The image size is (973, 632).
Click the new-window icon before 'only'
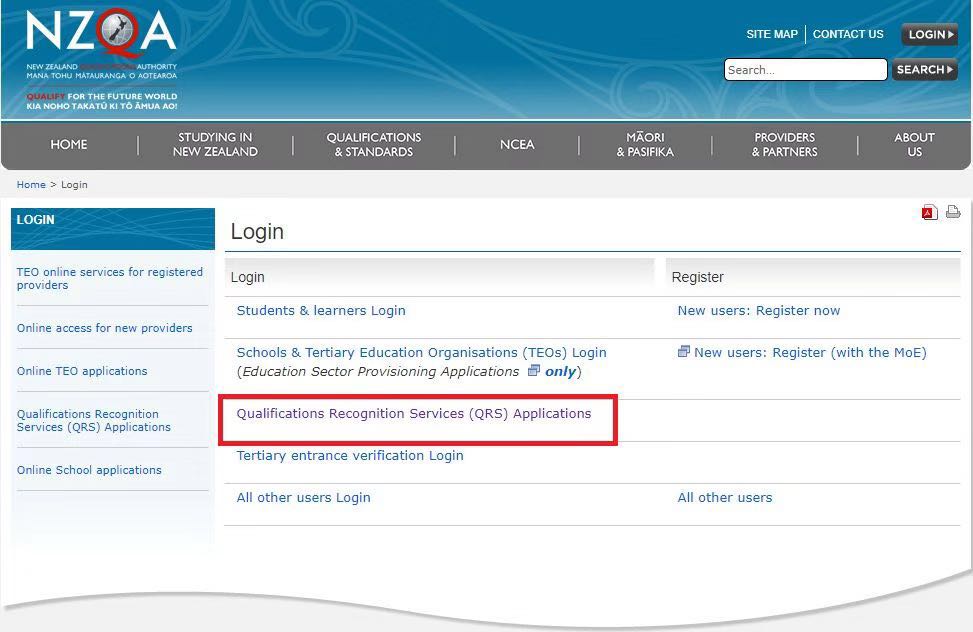pos(533,371)
